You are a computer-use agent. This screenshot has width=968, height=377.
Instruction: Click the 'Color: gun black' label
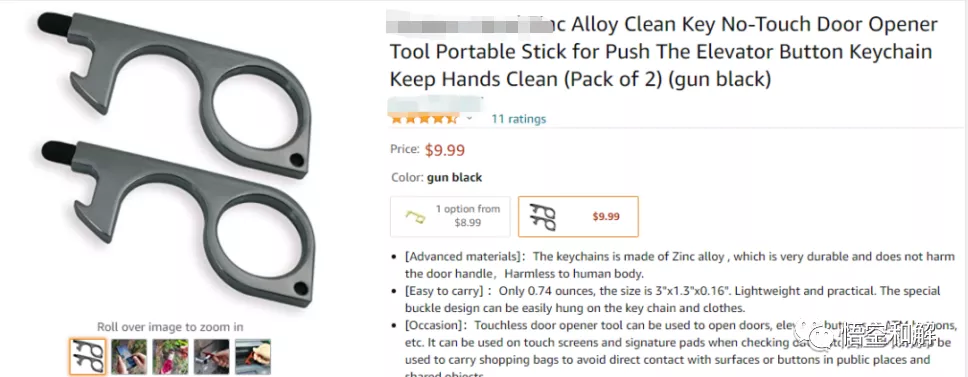(436, 178)
